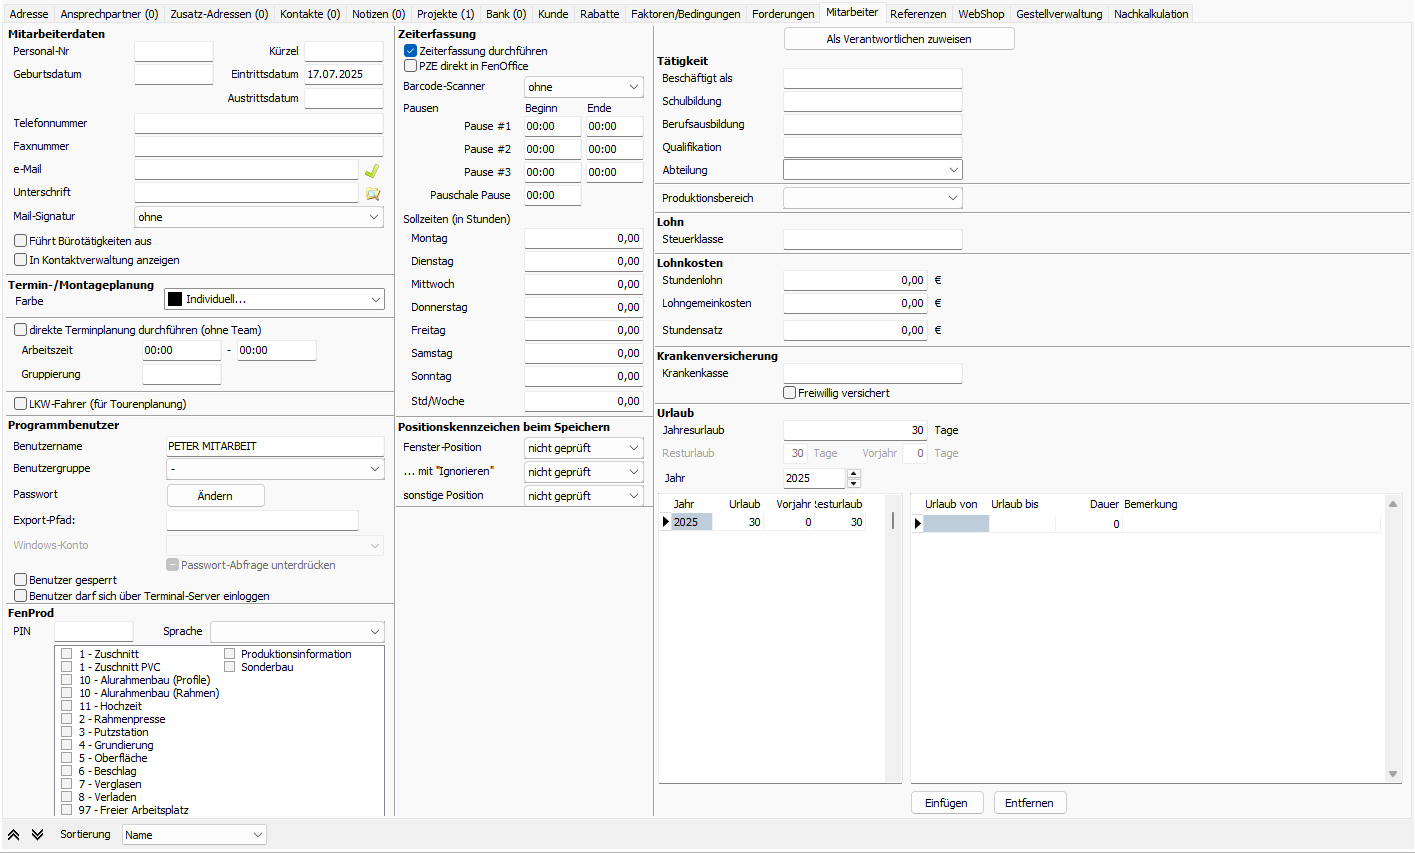
Task: Tick the Freiwillig versichert checkbox
Action: [789, 393]
